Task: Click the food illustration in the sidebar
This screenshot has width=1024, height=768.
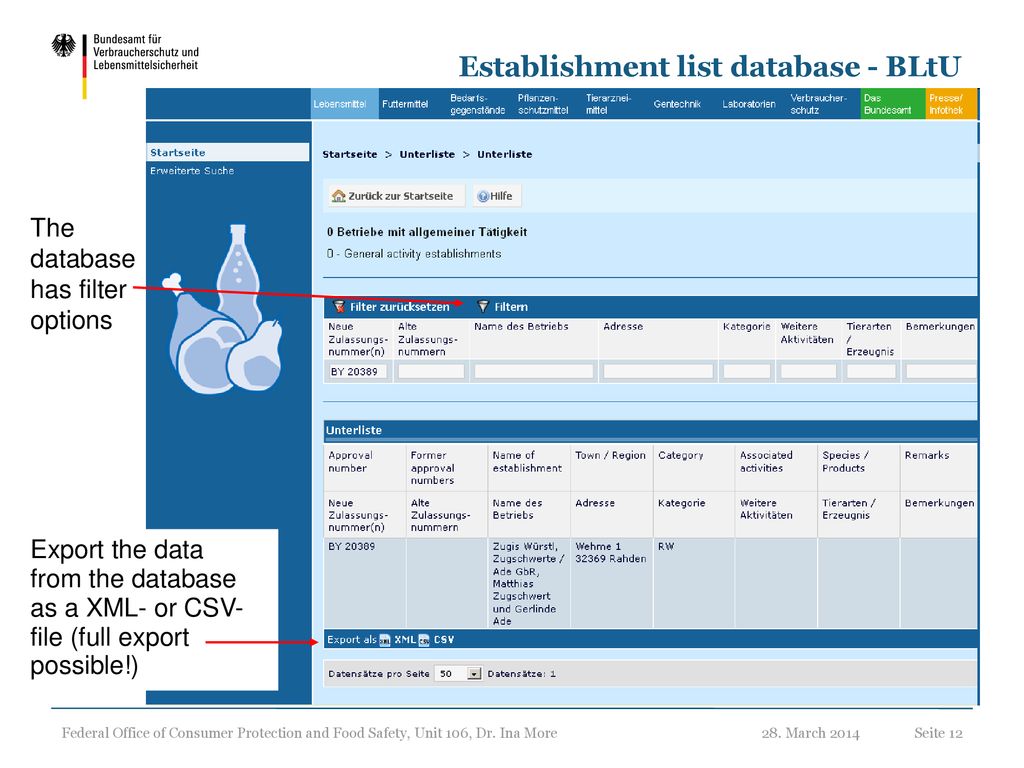Action: pos(223,310)
